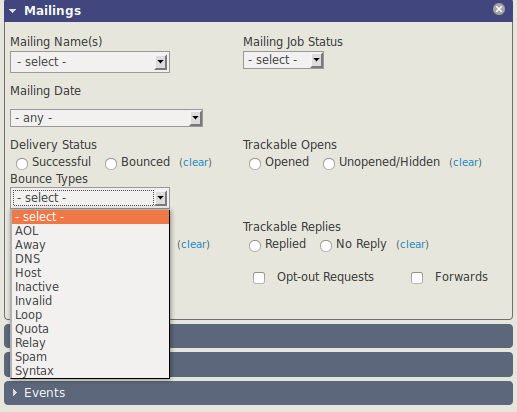Choose the Opened trackable opens radio
This screenshot has height=412, width=517.
[255, 164]
